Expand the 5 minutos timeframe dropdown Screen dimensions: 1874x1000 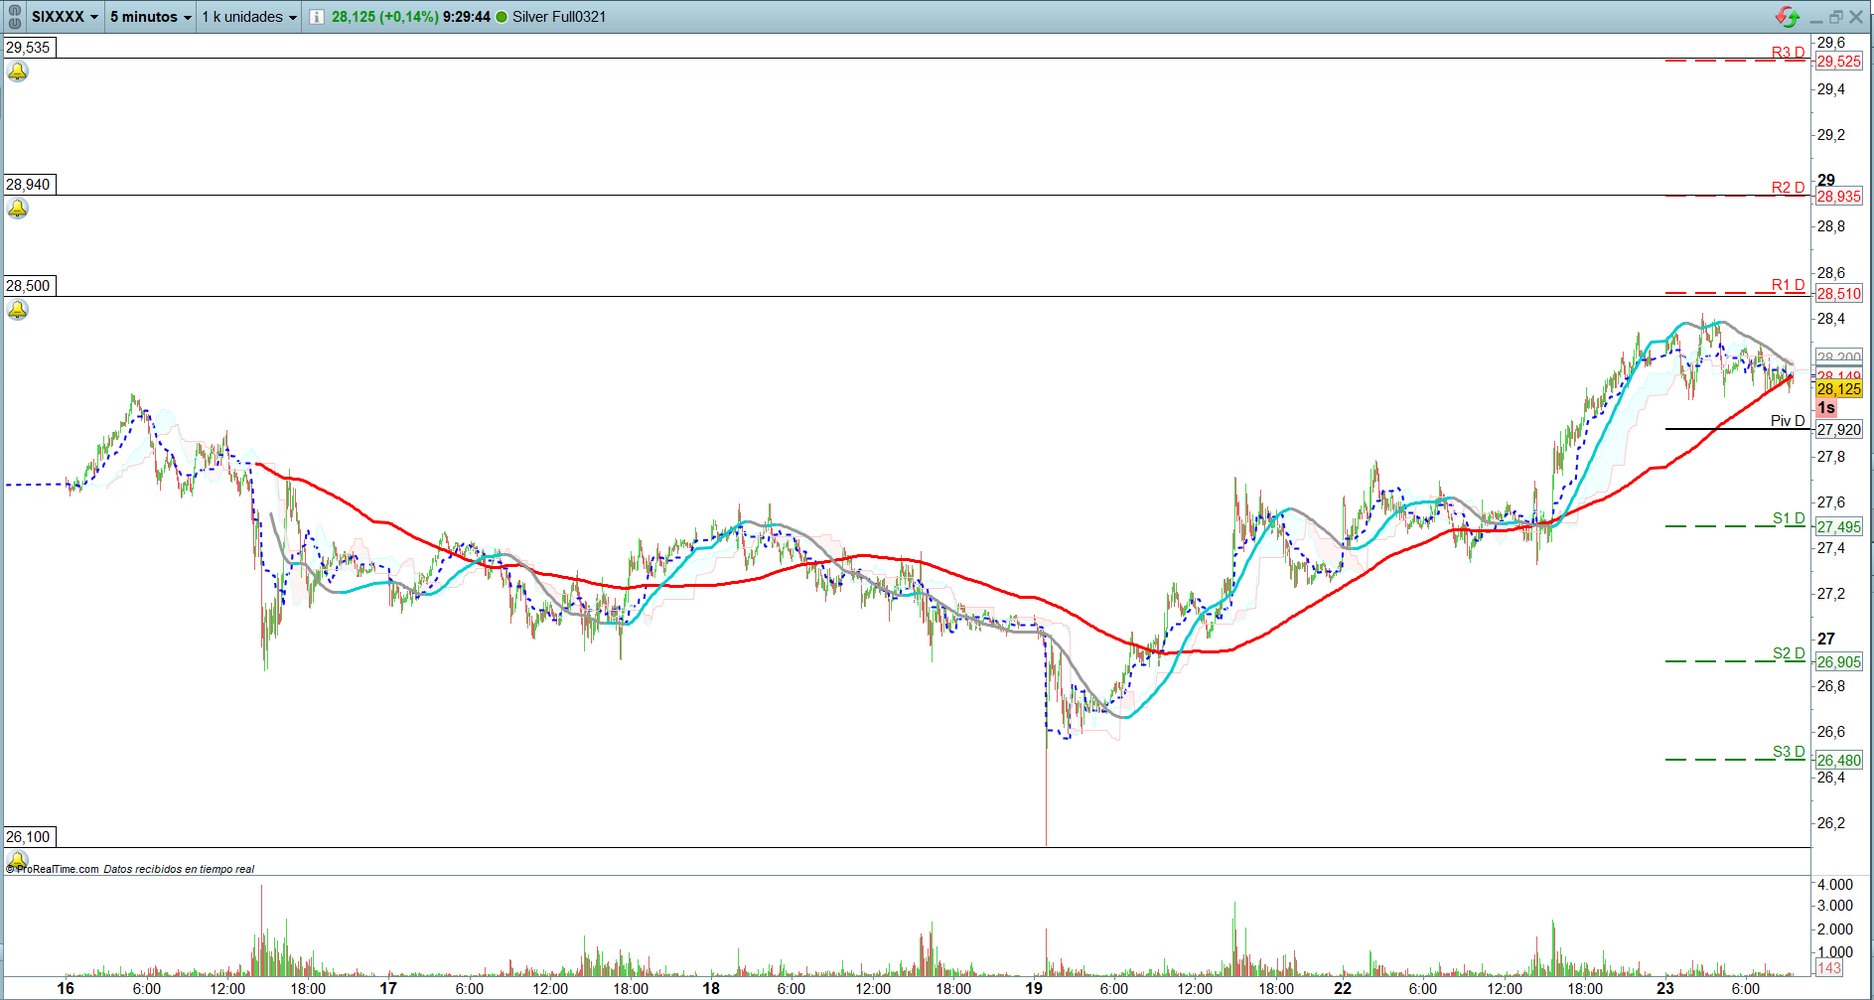tap(150, 17)
